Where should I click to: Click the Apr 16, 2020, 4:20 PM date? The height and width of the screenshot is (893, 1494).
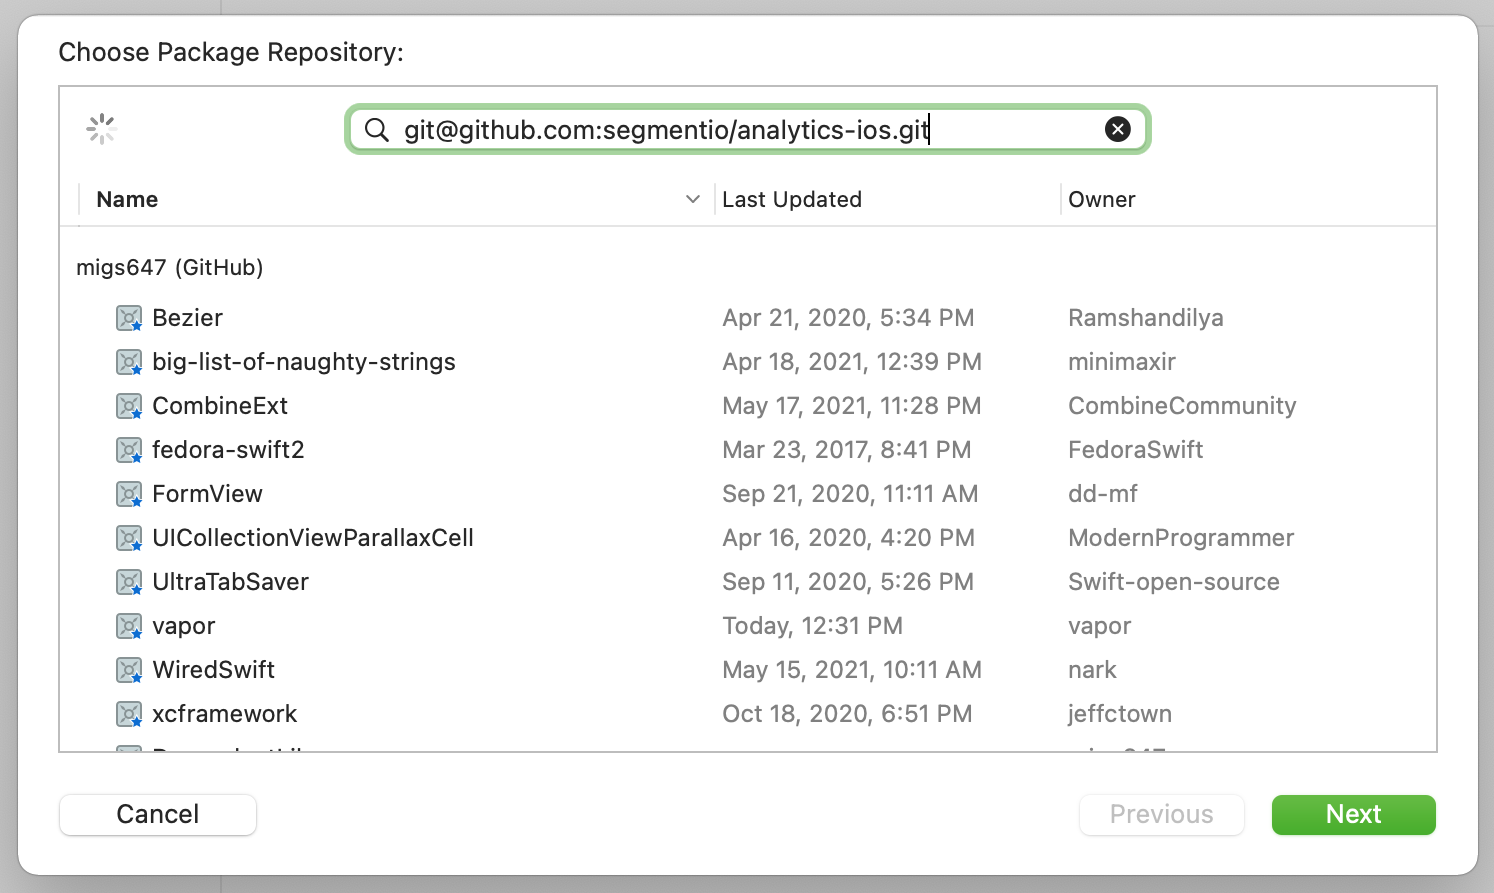coord(848,538)
